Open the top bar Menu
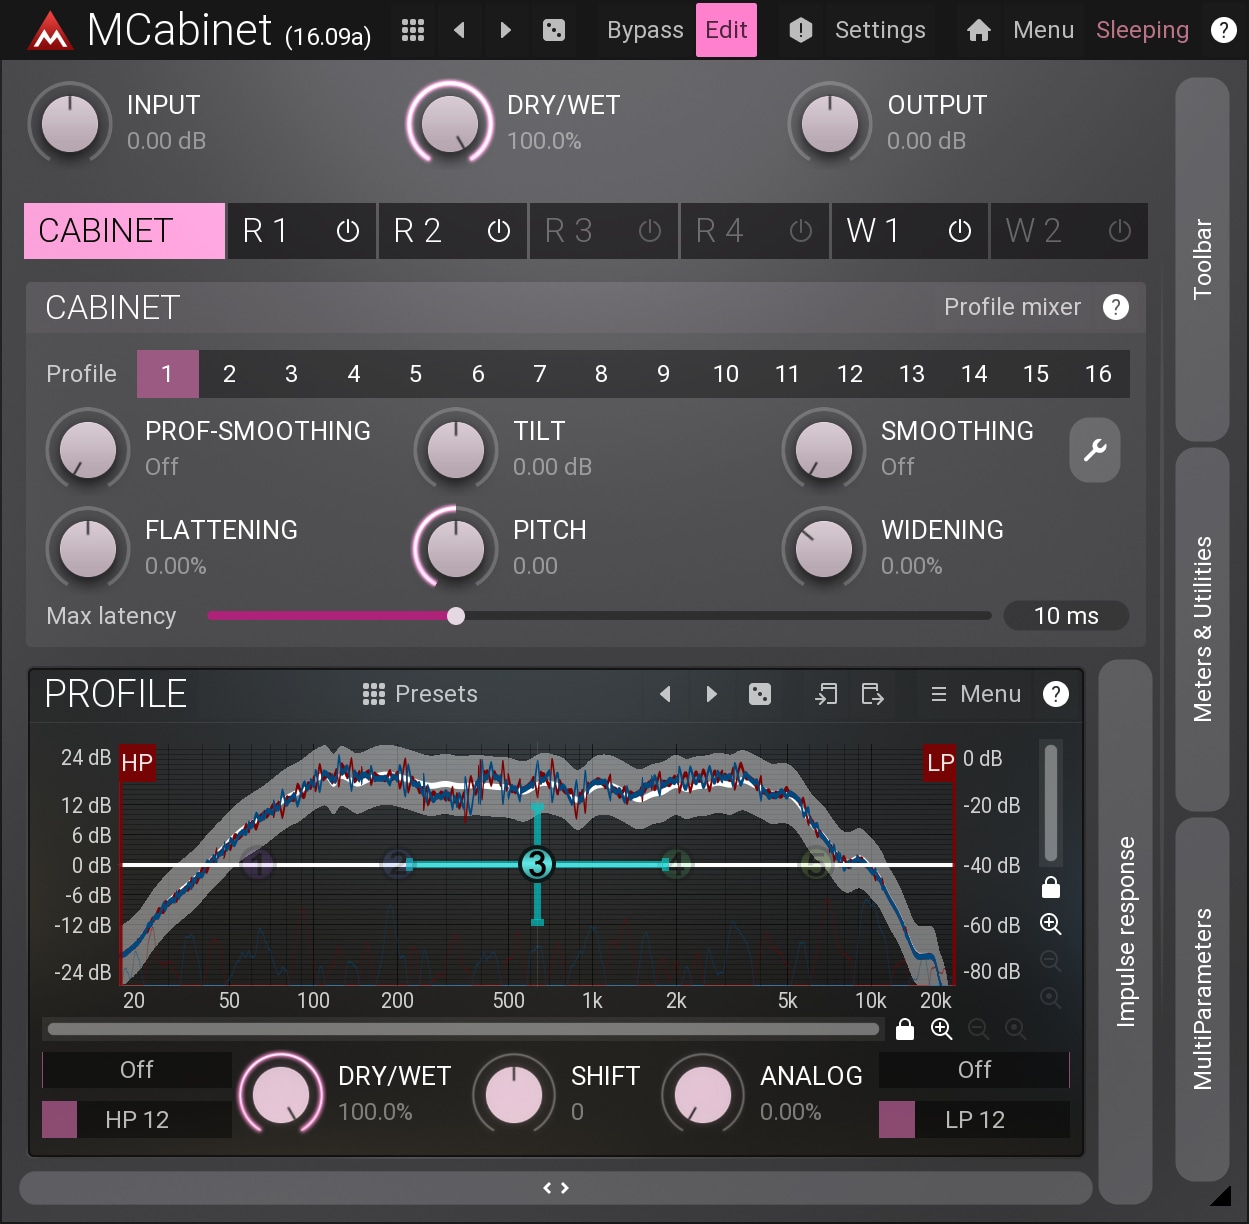 coord(1043,30)
